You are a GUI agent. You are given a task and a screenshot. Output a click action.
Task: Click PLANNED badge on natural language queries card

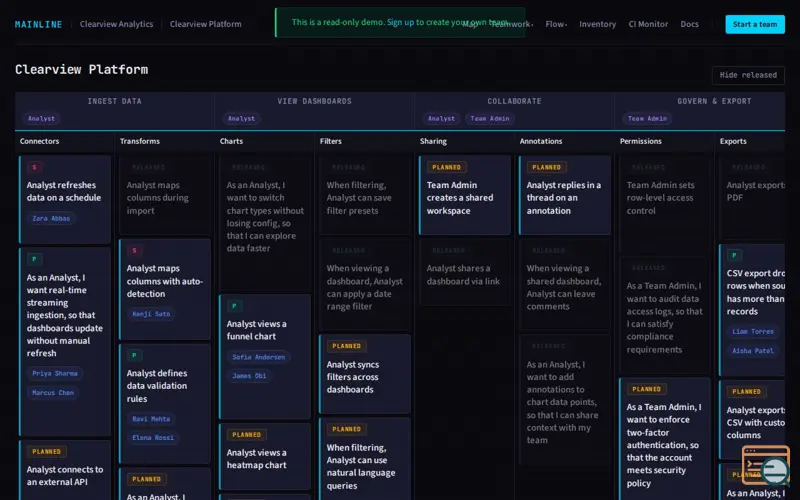coord(346,429)
